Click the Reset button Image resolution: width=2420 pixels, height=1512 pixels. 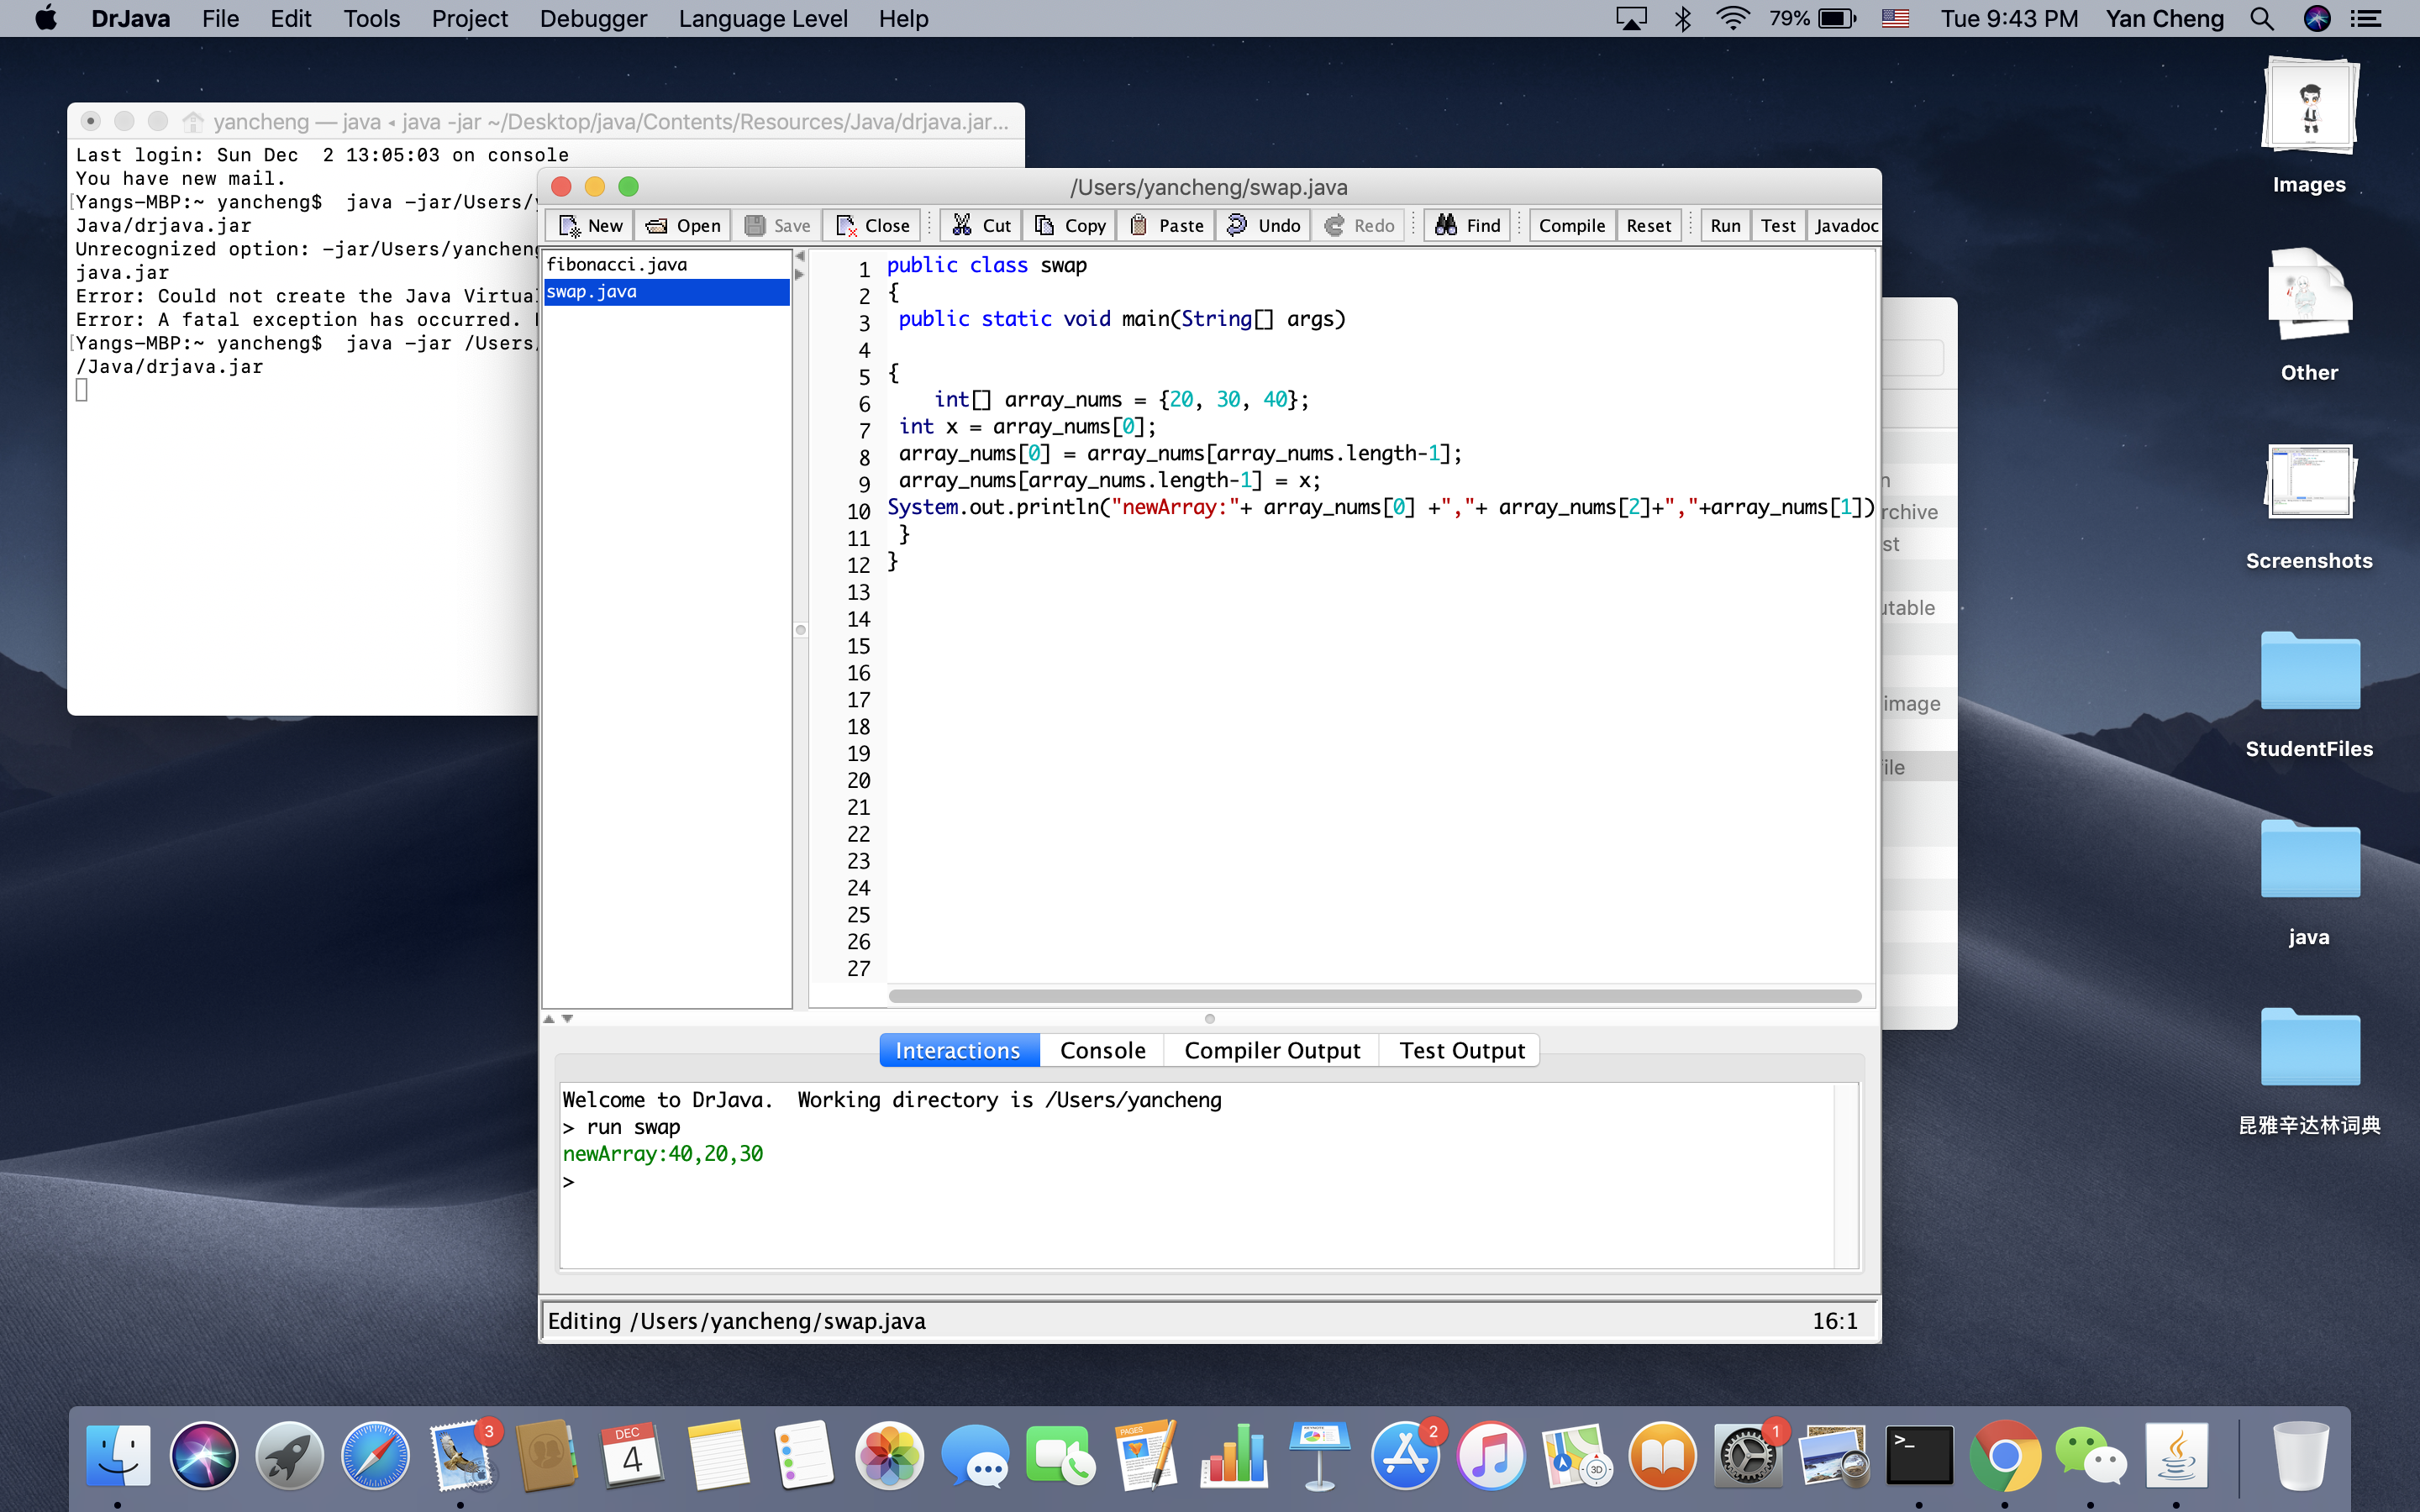click(x=1648, y=225)
